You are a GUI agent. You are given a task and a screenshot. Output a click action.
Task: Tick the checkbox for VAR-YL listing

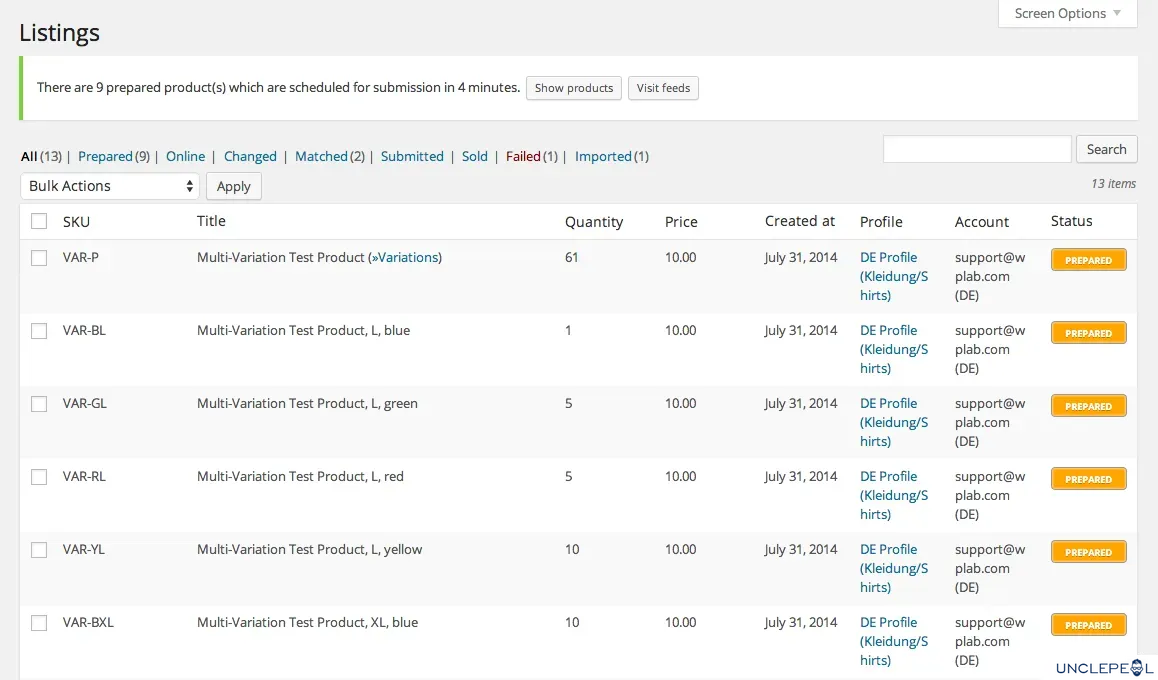click(39, 550)
